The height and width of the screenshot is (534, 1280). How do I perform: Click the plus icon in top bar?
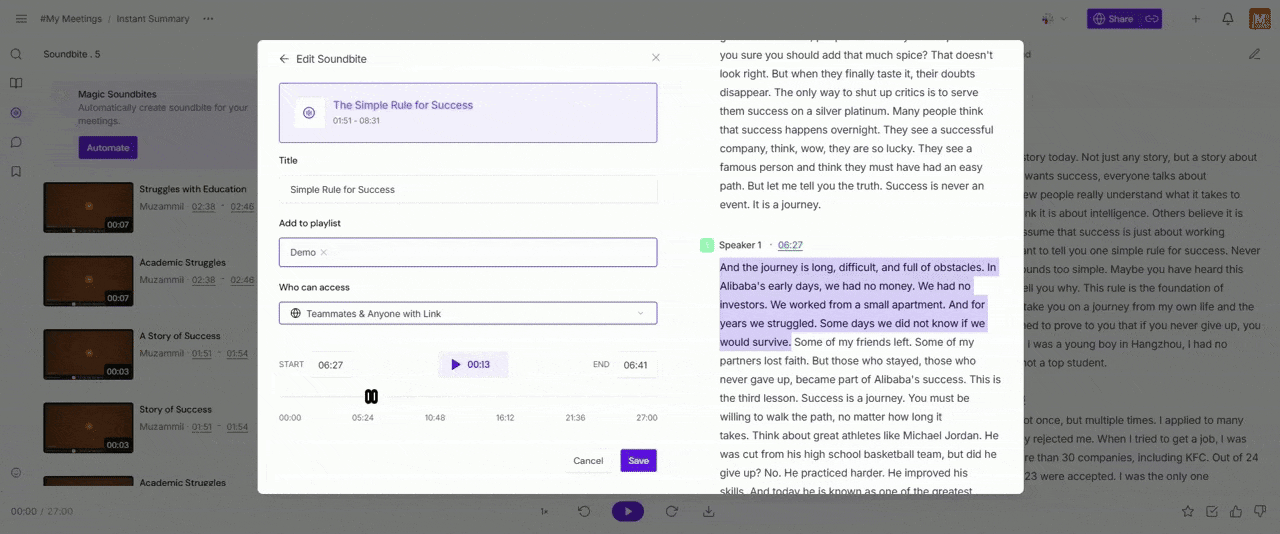1196,19
